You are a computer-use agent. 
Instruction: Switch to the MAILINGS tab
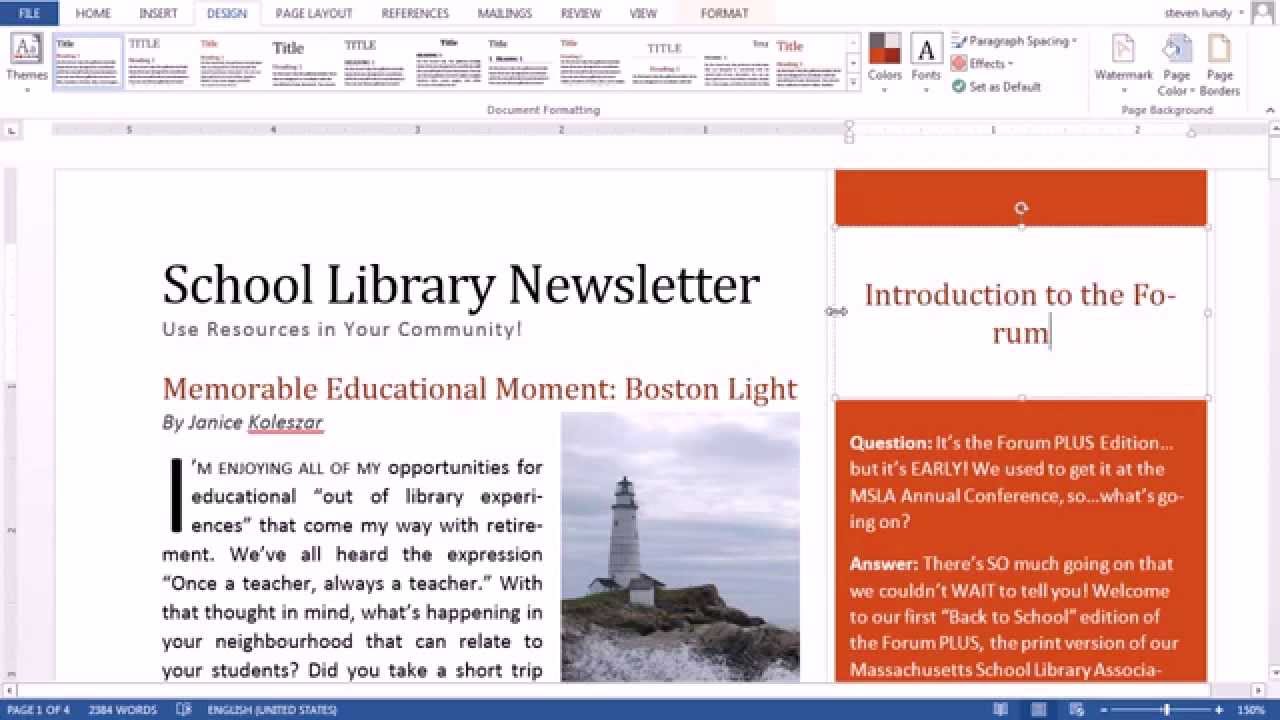504,13
